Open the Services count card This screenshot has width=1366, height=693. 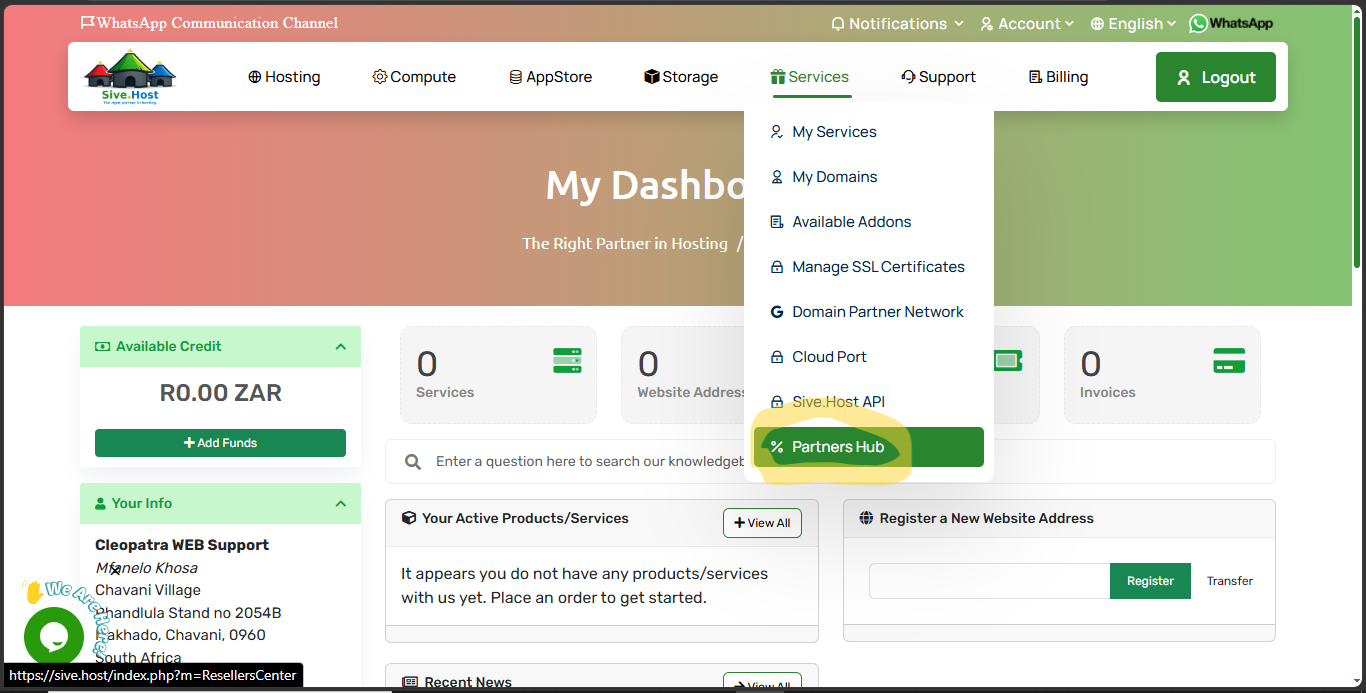click(x=498, y=375)
